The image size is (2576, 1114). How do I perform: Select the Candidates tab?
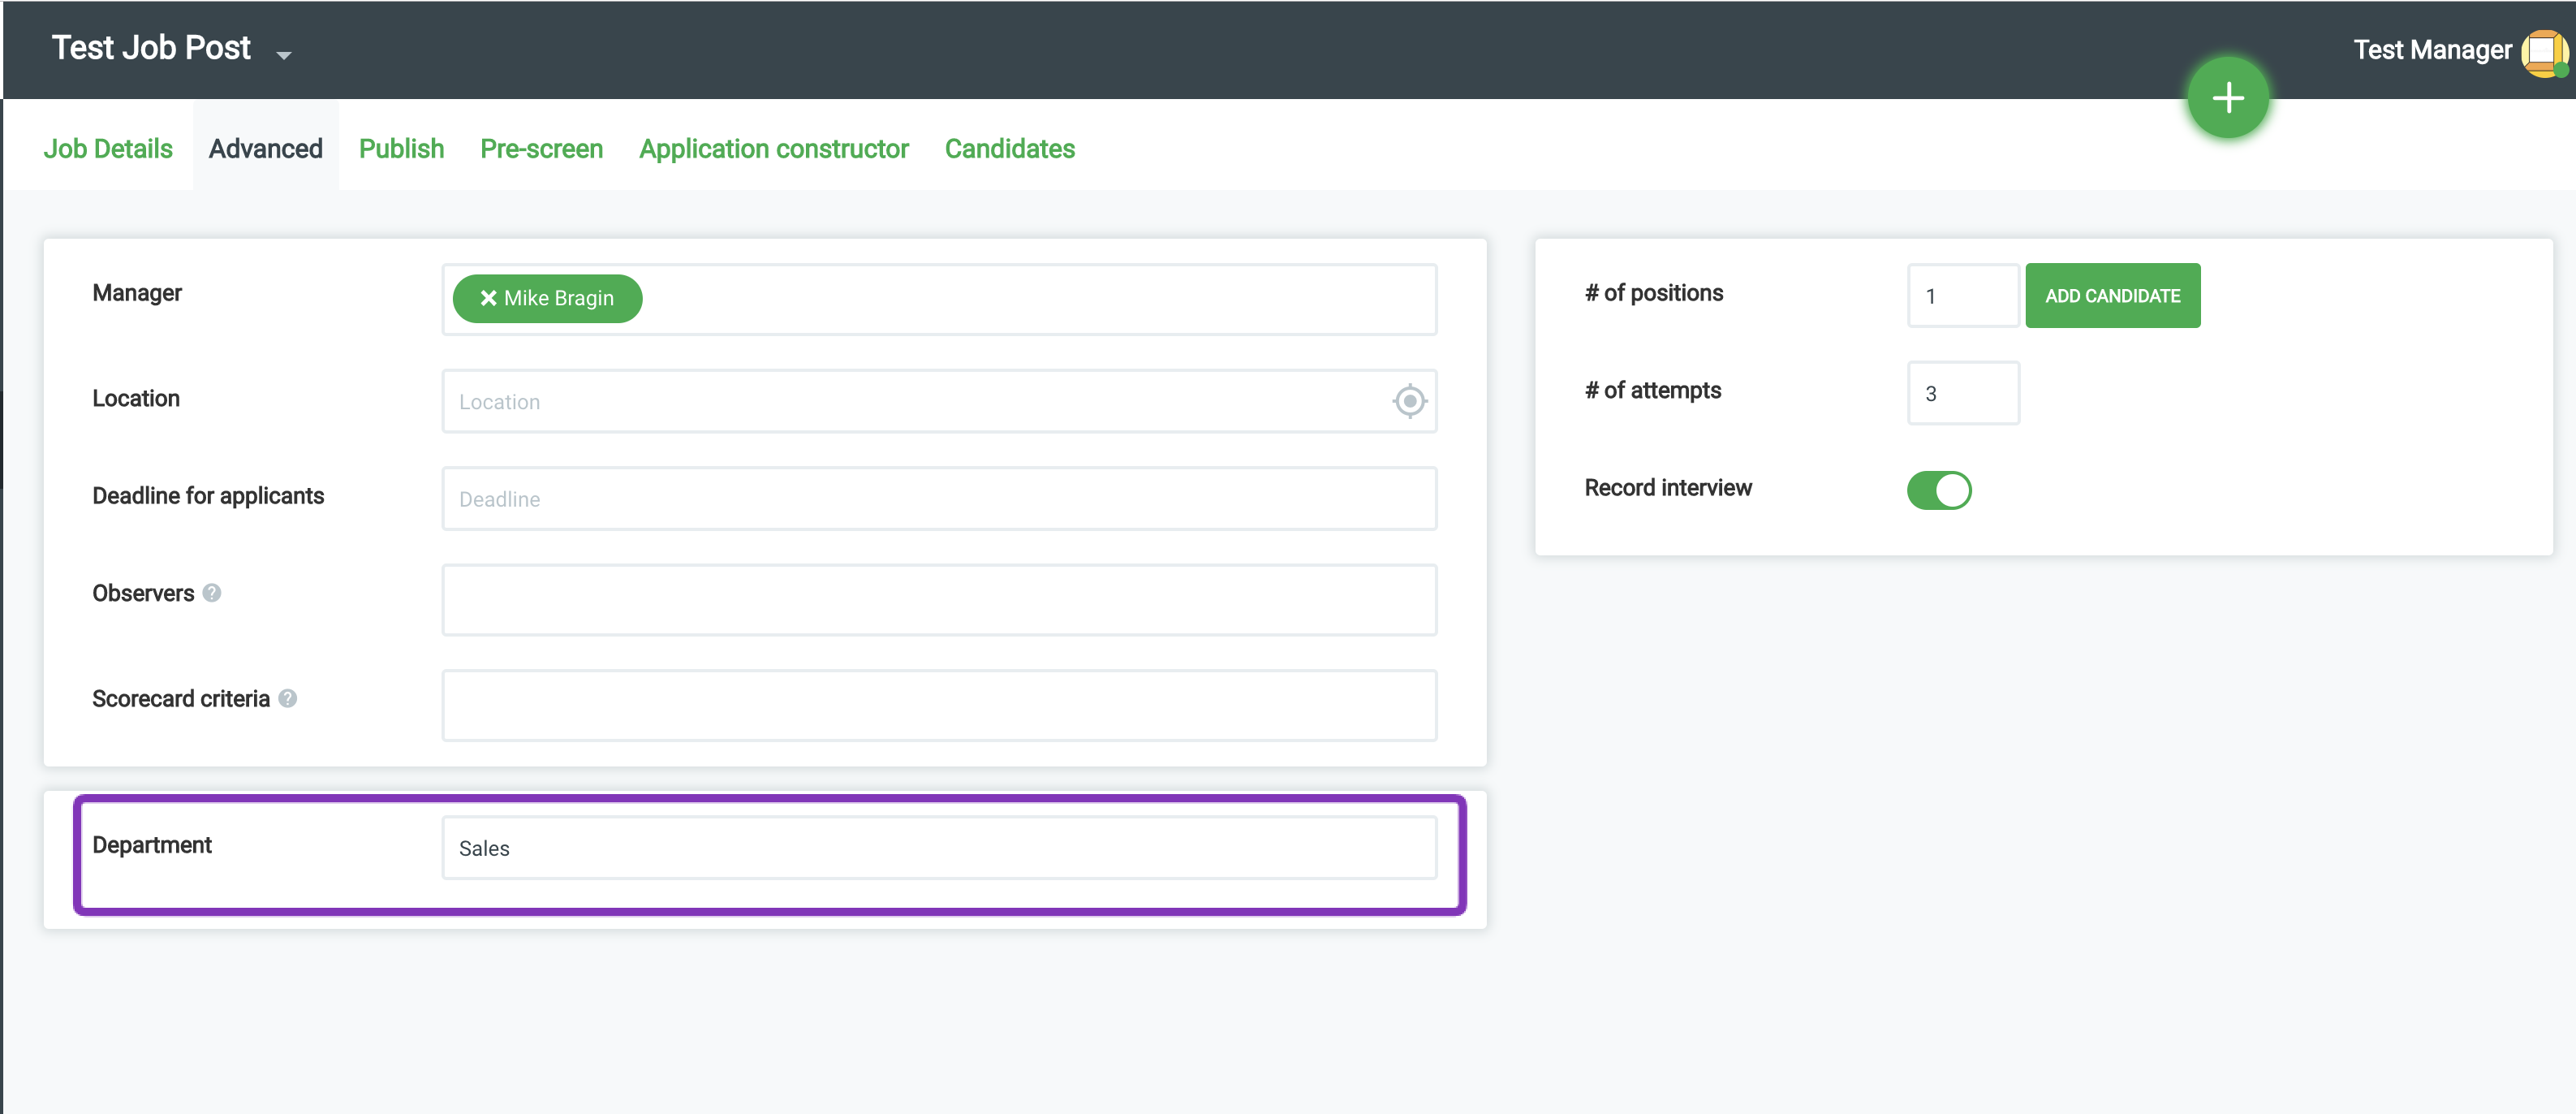[1009, 149]
